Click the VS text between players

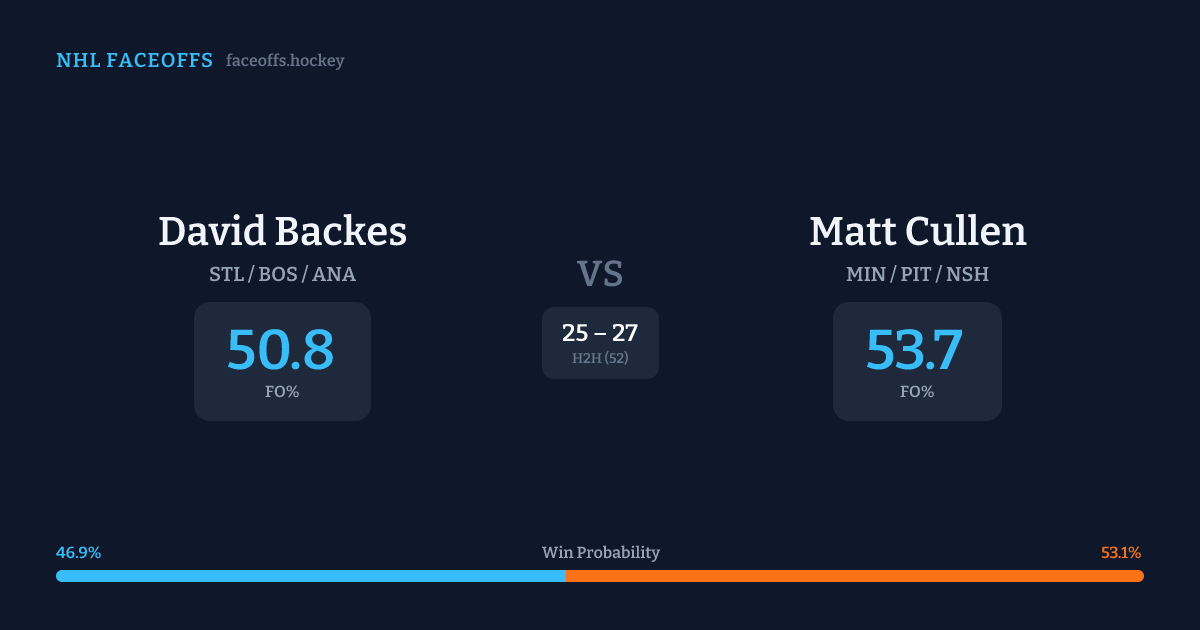click(600, 274)
